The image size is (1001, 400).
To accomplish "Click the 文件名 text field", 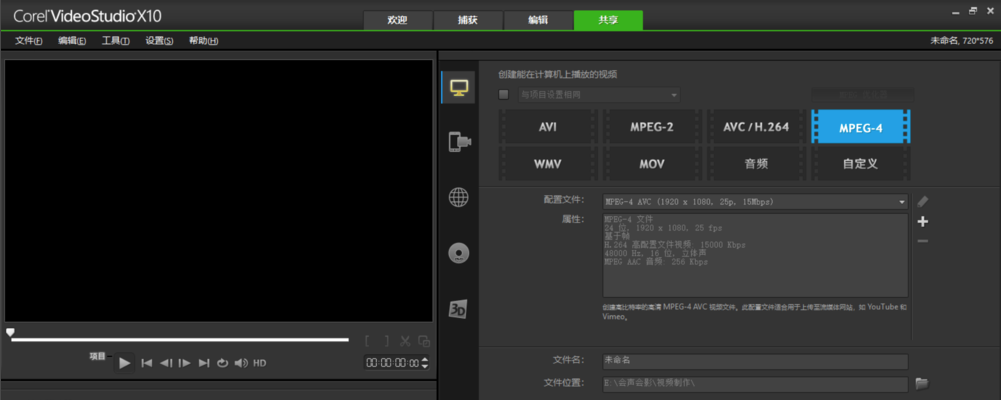I will coord(753,361).
